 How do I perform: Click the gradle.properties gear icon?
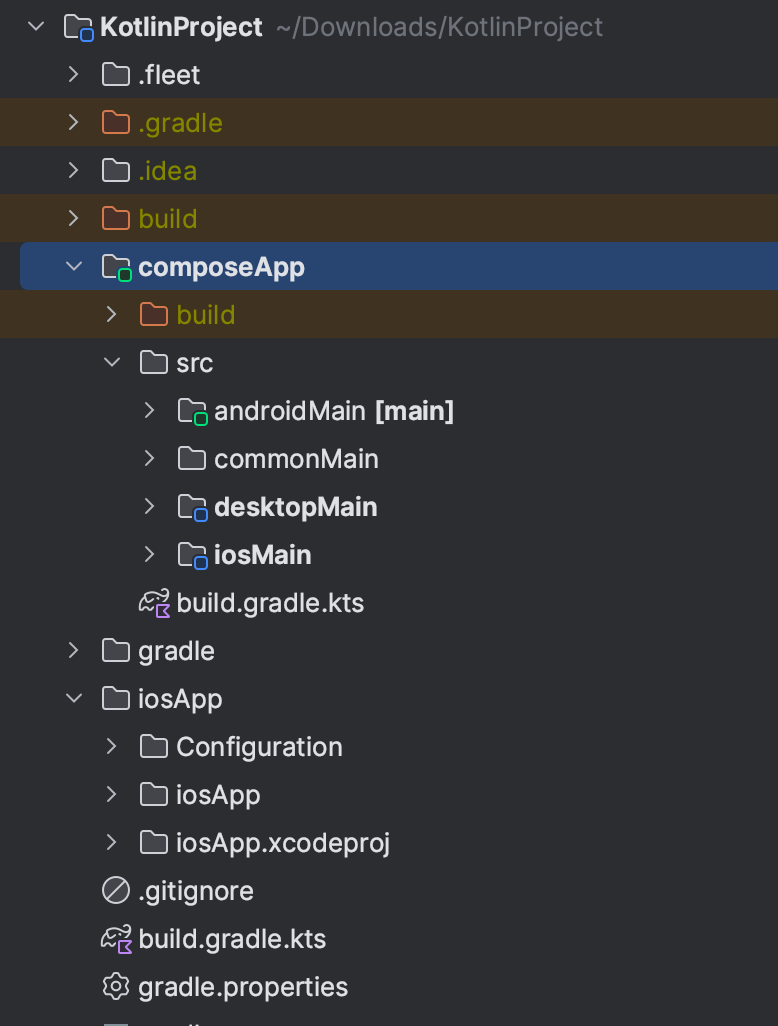pyautogui.click(x=116, y=987)
